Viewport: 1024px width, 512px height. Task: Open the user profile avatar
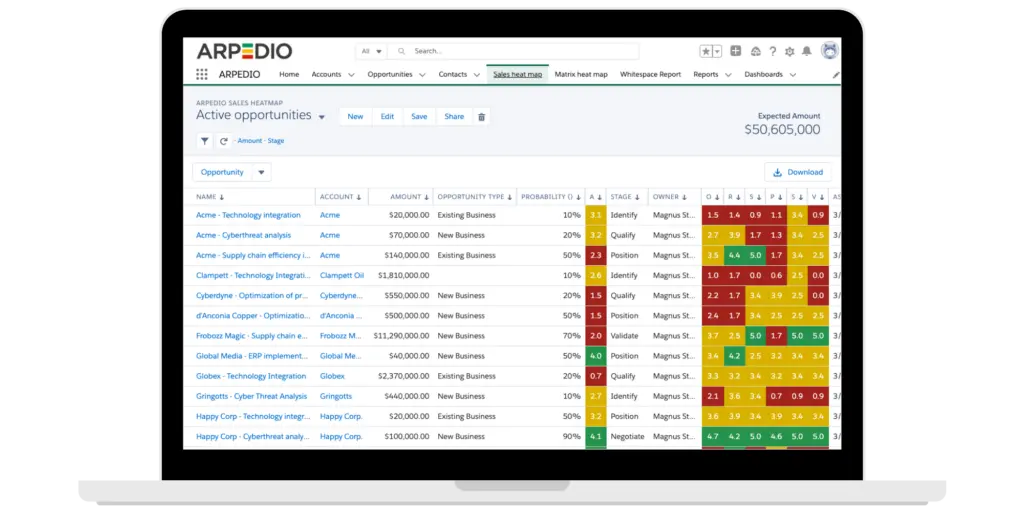point(830,50)
